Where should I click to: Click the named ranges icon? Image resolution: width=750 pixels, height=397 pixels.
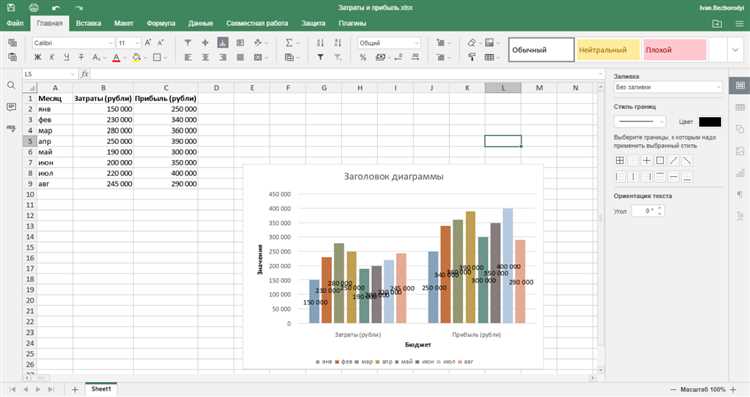[289, 57]
